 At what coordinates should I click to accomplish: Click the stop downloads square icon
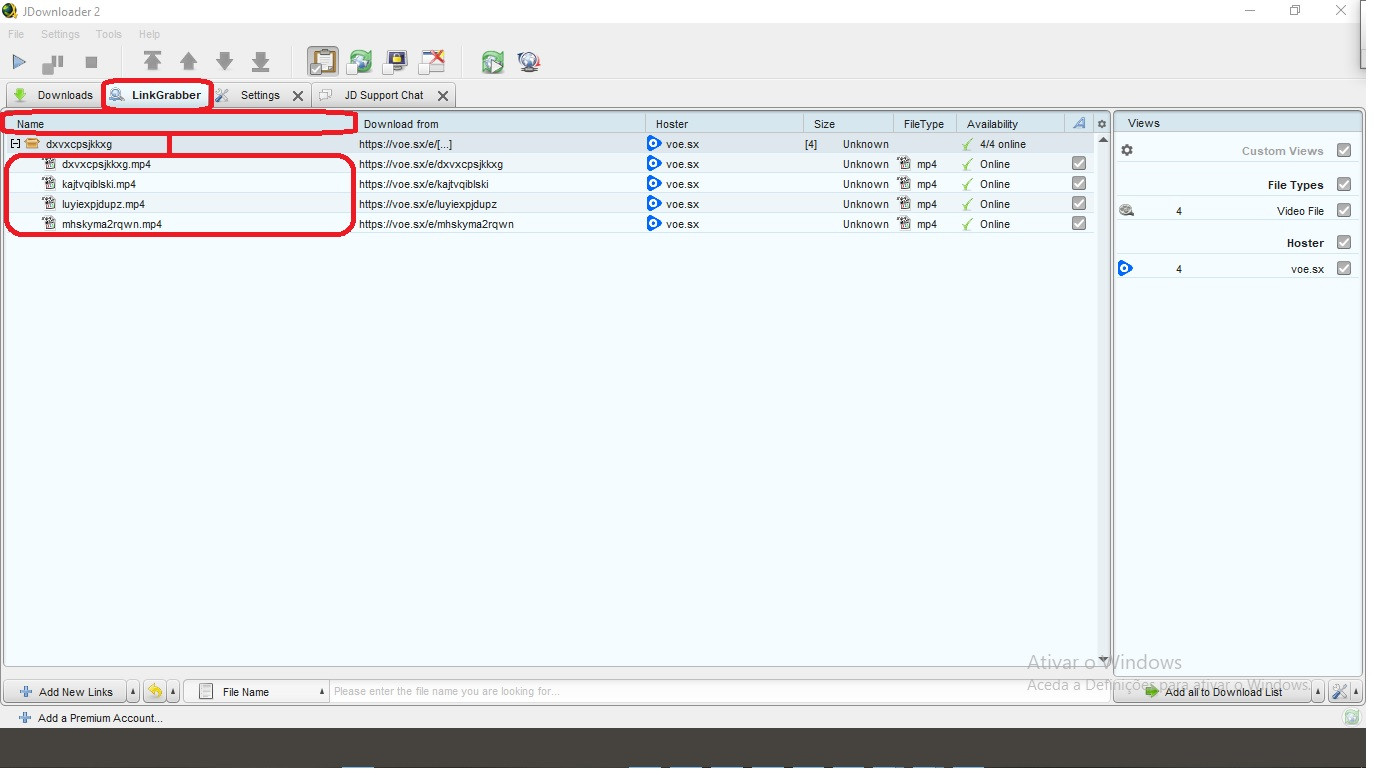pos(91,62)
